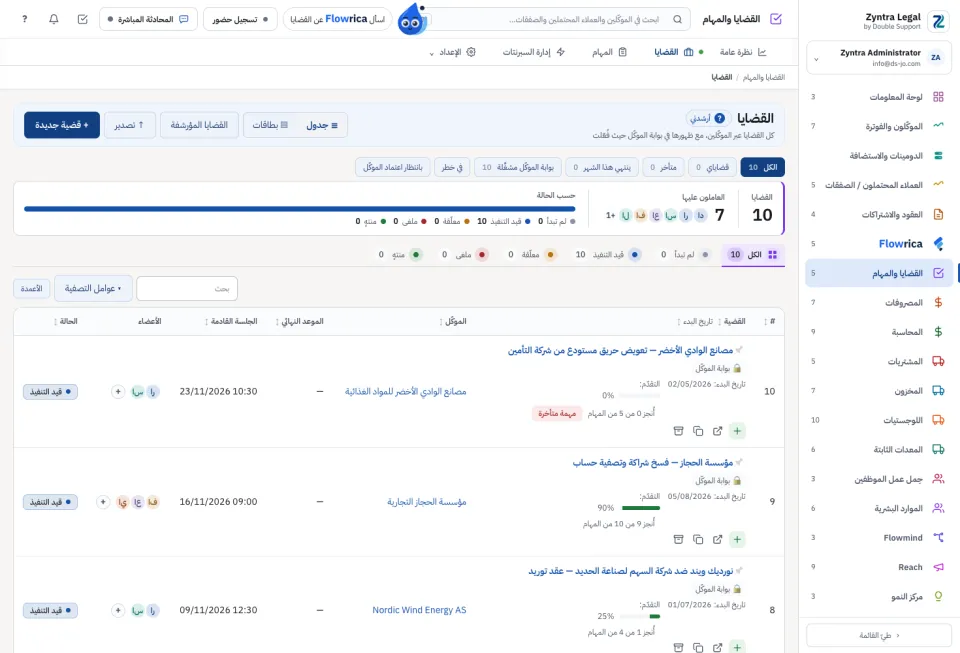Toggle ينتهي هذا الشهر filter chip
This screenshot has height=653, width=960.
pyautogui.click(x=602, y=167)
